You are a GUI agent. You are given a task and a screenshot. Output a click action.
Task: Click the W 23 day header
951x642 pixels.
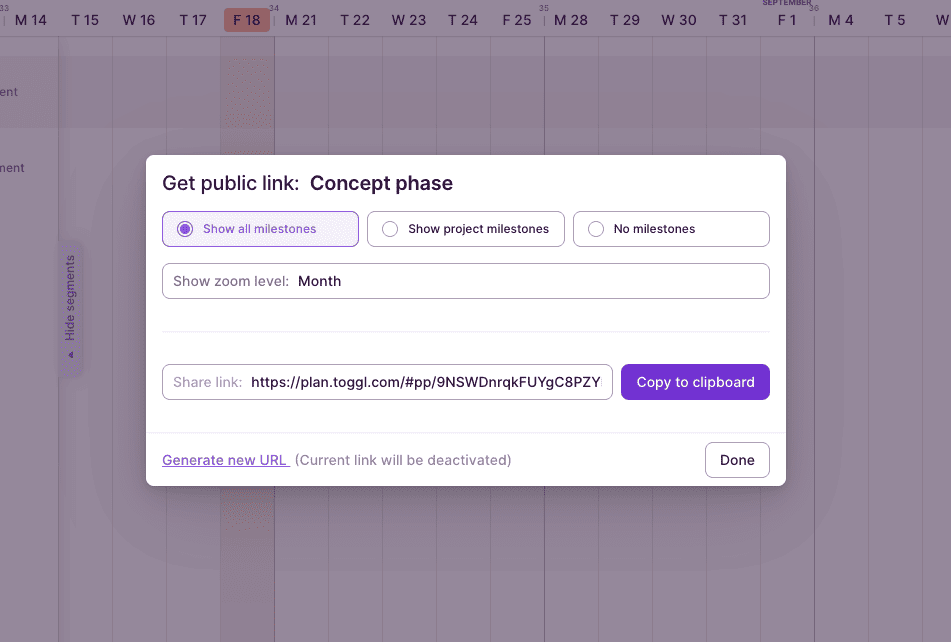(x=409, y=20)
